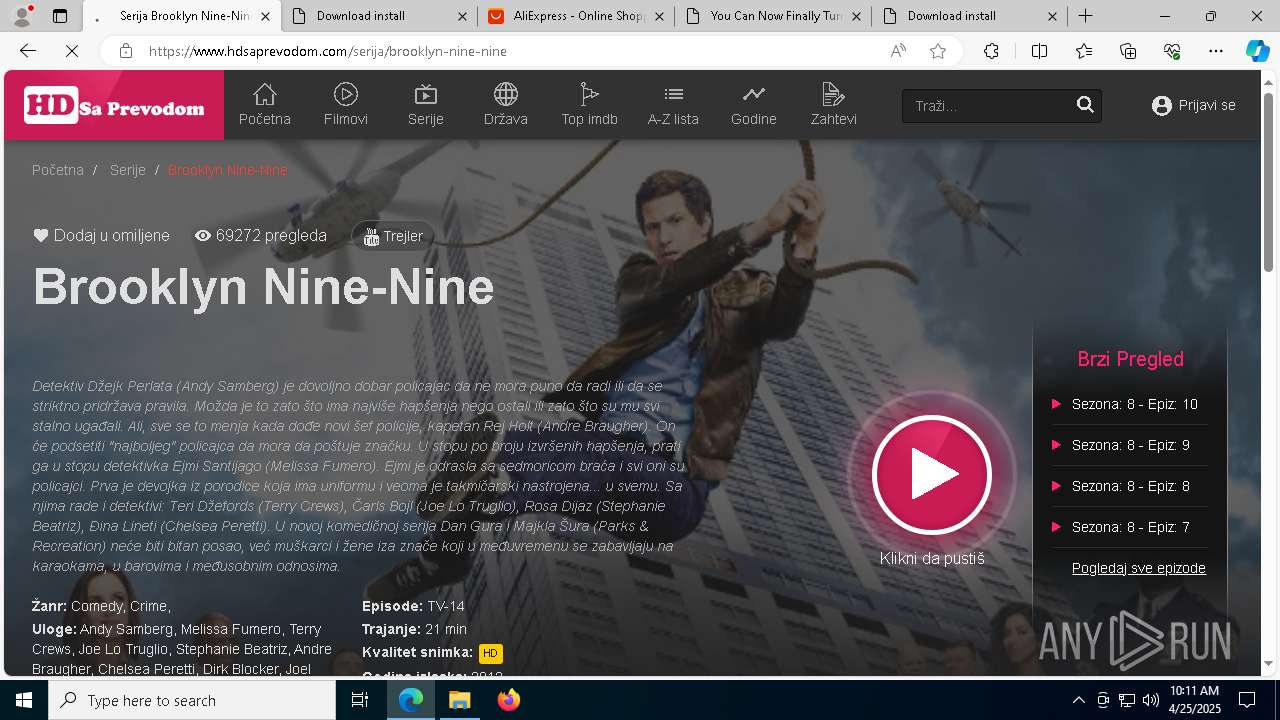1280x720 pixels.
Task: Open taskbar clock showing 10:11 AM
Action: 1195,700
